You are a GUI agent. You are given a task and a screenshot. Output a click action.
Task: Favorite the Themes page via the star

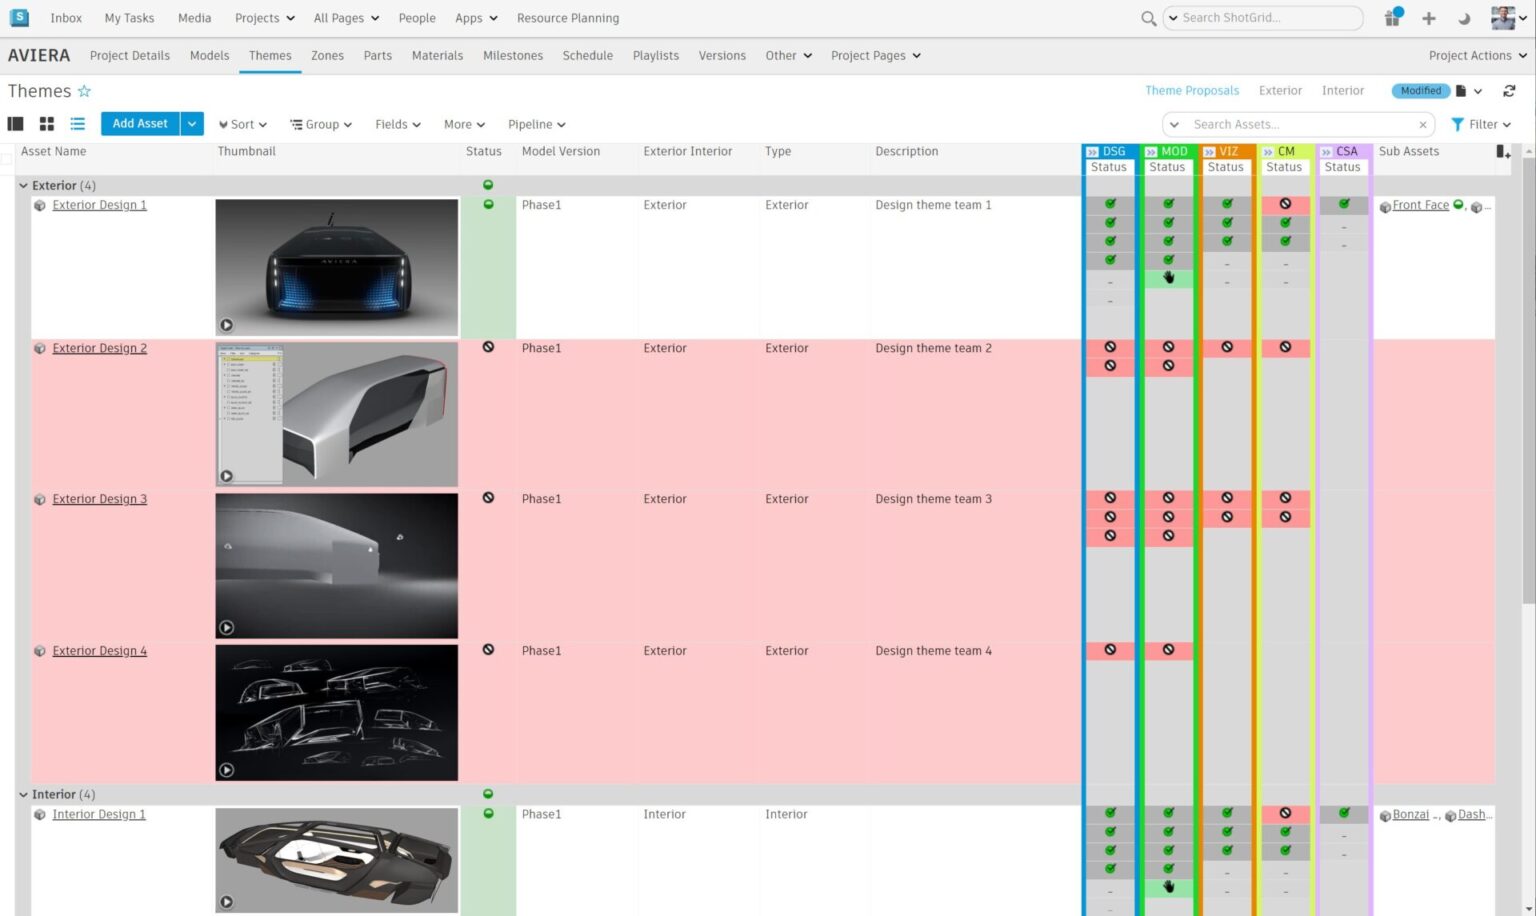tap(84, 90)
